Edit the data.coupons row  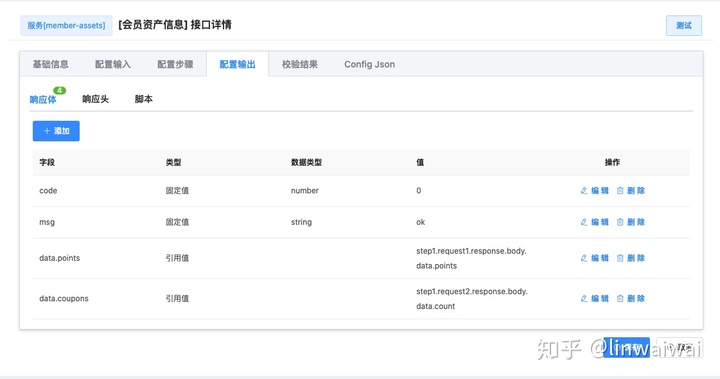pos(595,299)
